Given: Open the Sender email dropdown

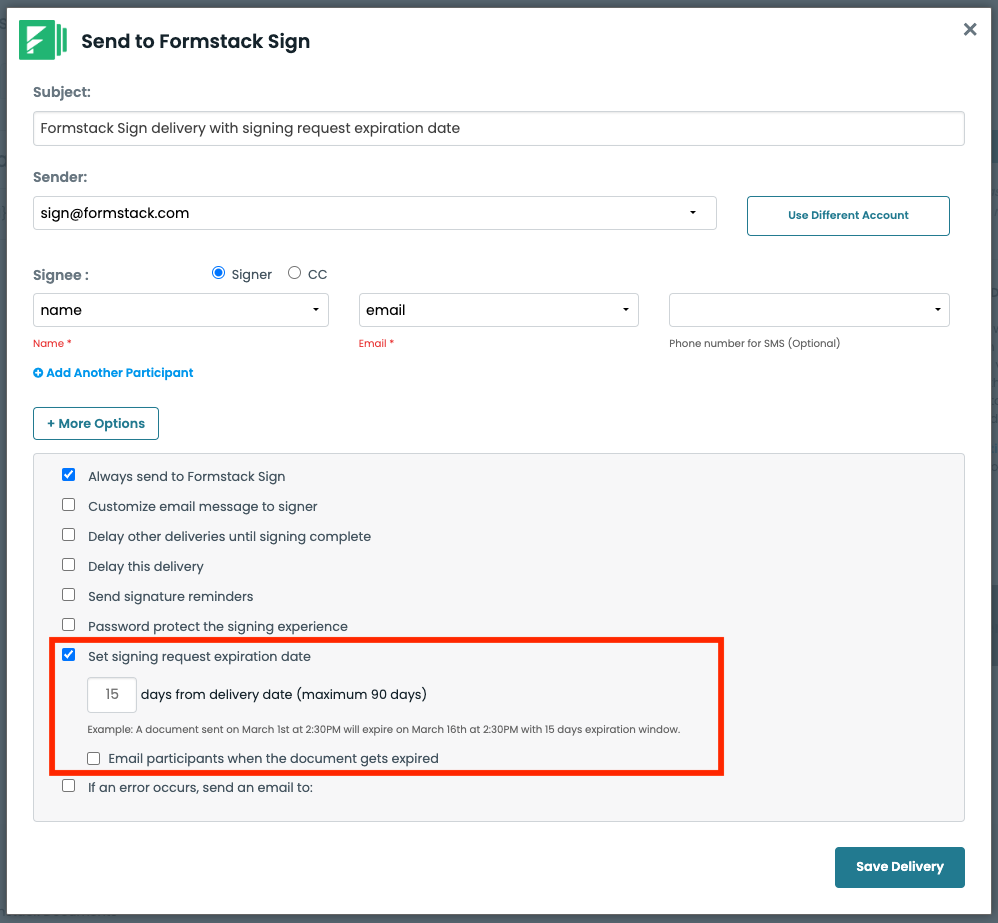Looking at the screenshot, I should pos(375,213).
